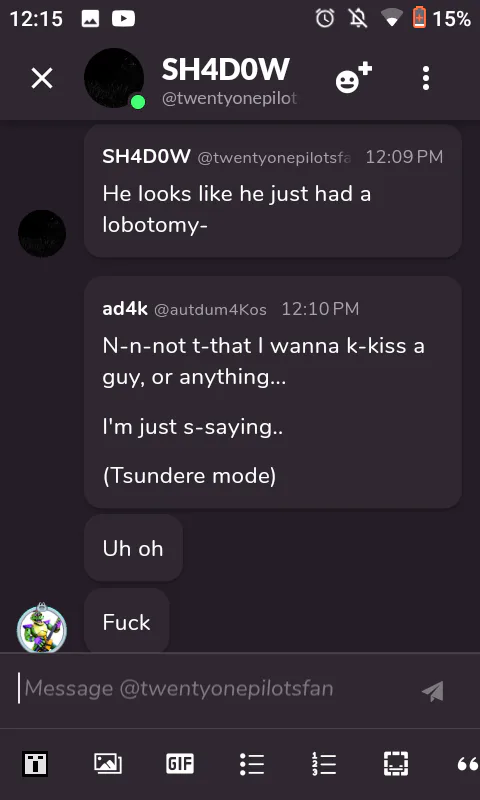This screenshot has height=800, width=480.
Task: Tap the SH4D0W name in header
Action: pos(225,69)
